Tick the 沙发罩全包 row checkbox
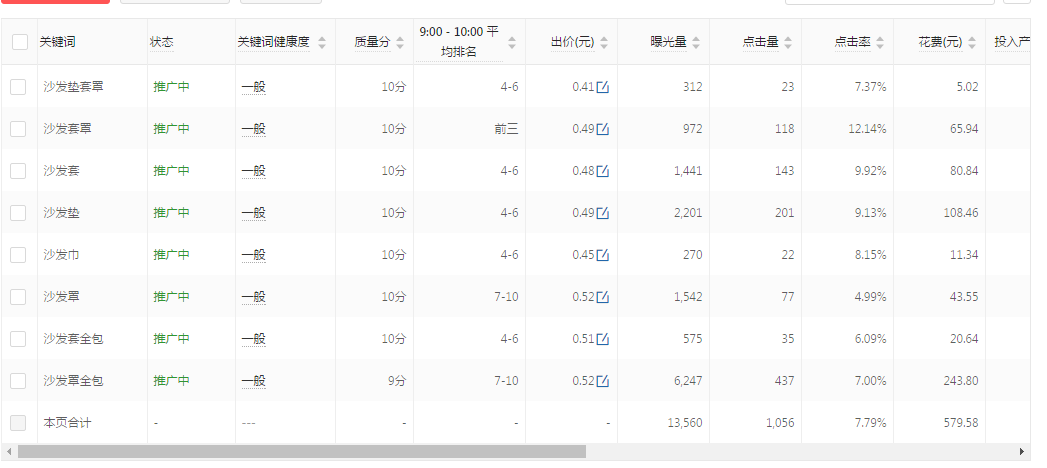Screen dimensions: 1047x468 click(x=18, y=381)
